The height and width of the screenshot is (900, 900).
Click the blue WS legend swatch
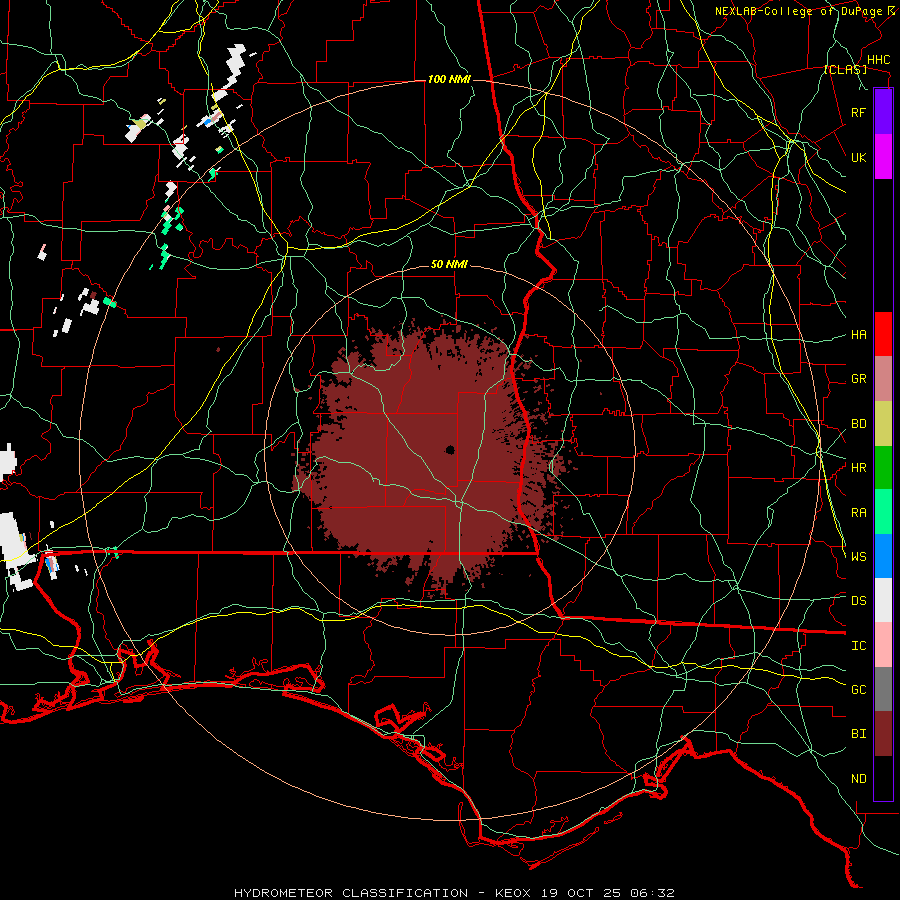pyautogui.click(x=883, y=556)
